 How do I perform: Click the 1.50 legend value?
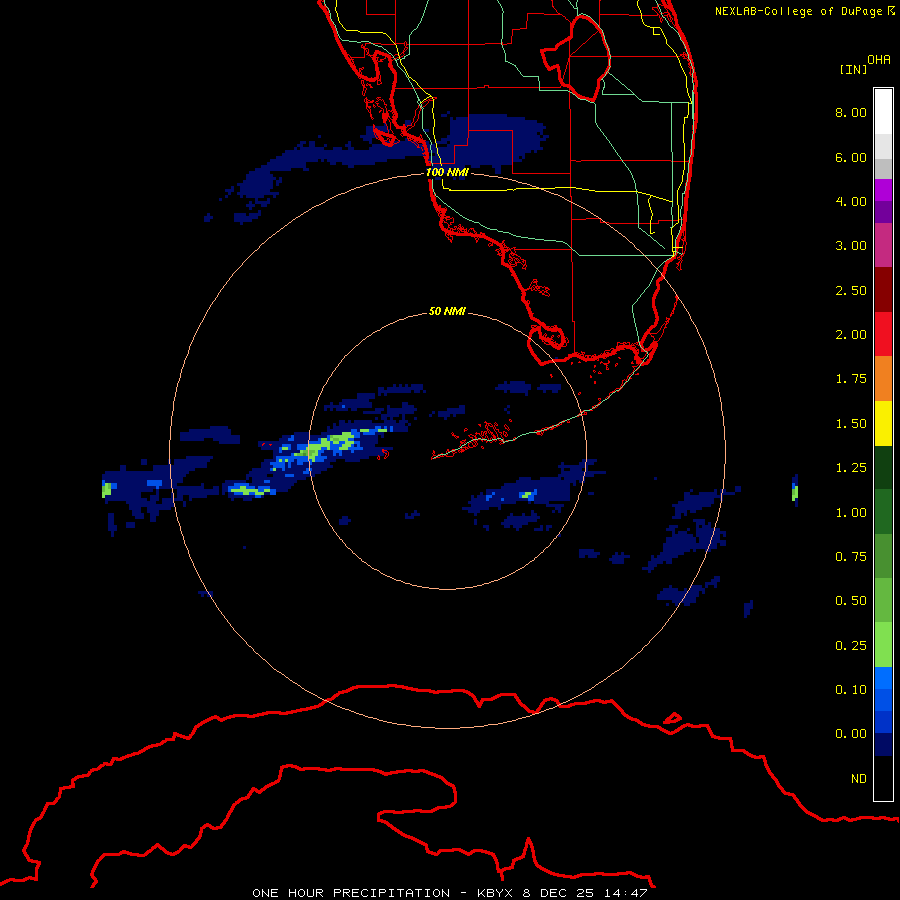point(851,424)
